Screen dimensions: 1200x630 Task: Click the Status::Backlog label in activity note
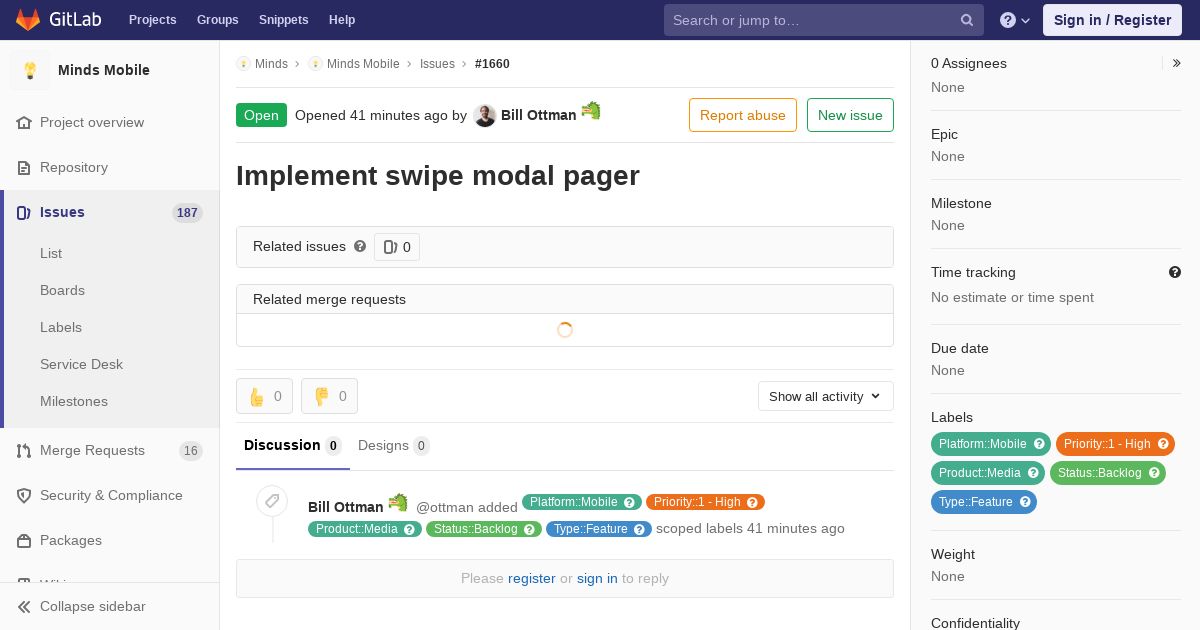tap(484, 529)
